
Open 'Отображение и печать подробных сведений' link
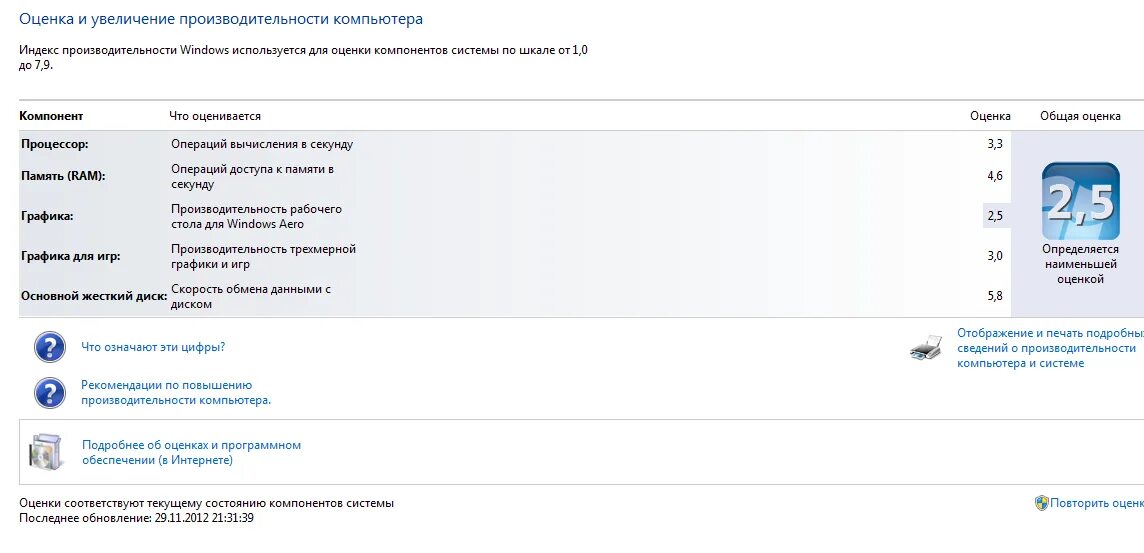pos(1048,348)
